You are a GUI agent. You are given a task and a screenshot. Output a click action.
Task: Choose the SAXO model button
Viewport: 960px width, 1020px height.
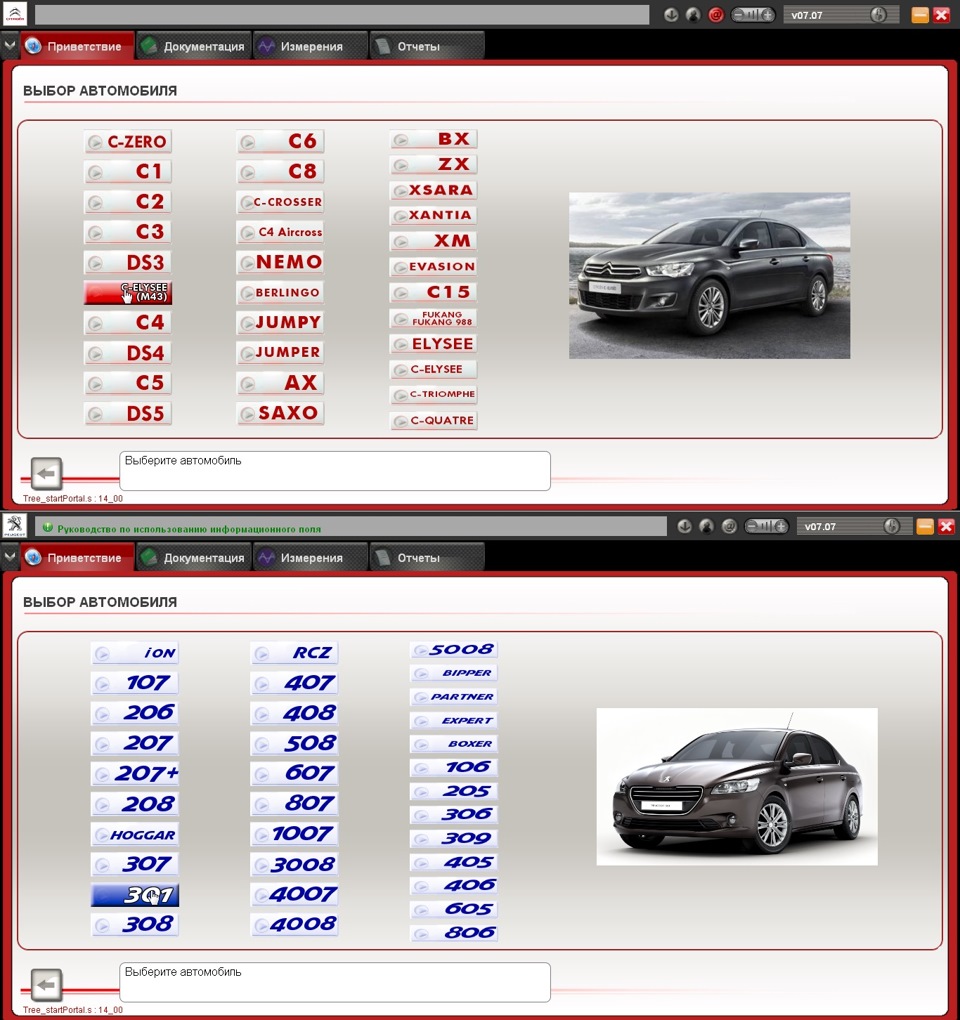pyautogui.click(x=280, y=413)
